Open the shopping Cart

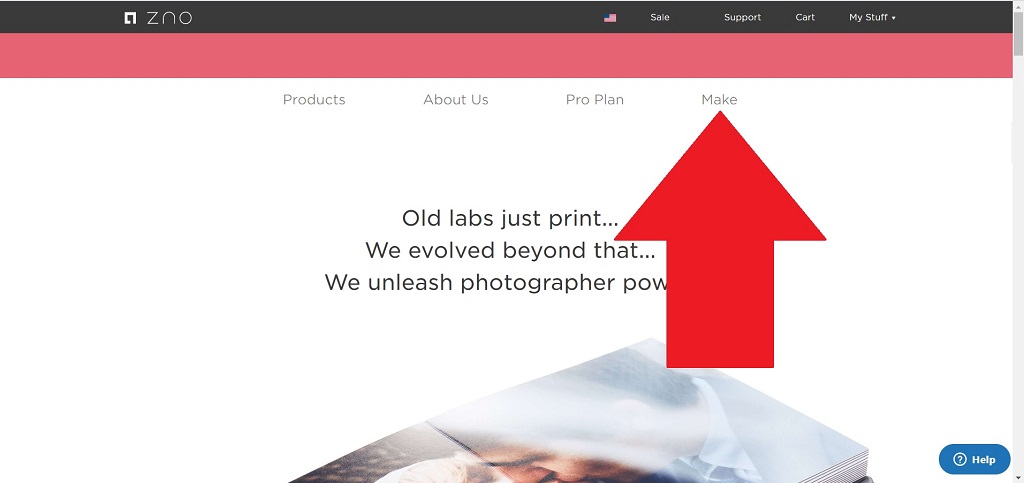pos(805,18)
